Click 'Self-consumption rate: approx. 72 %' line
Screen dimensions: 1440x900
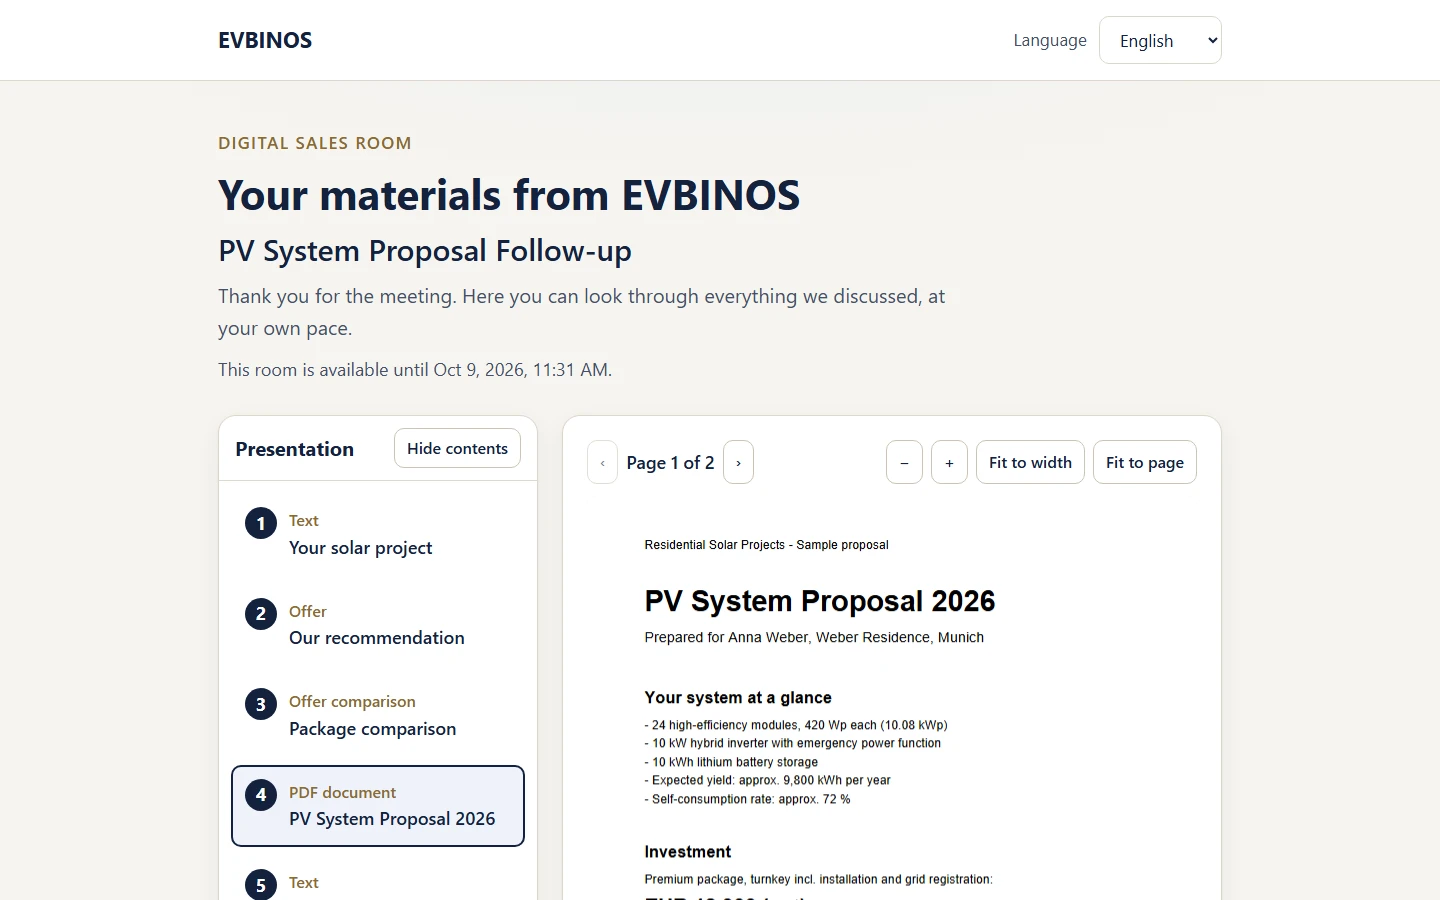click(x=747, y=799)
